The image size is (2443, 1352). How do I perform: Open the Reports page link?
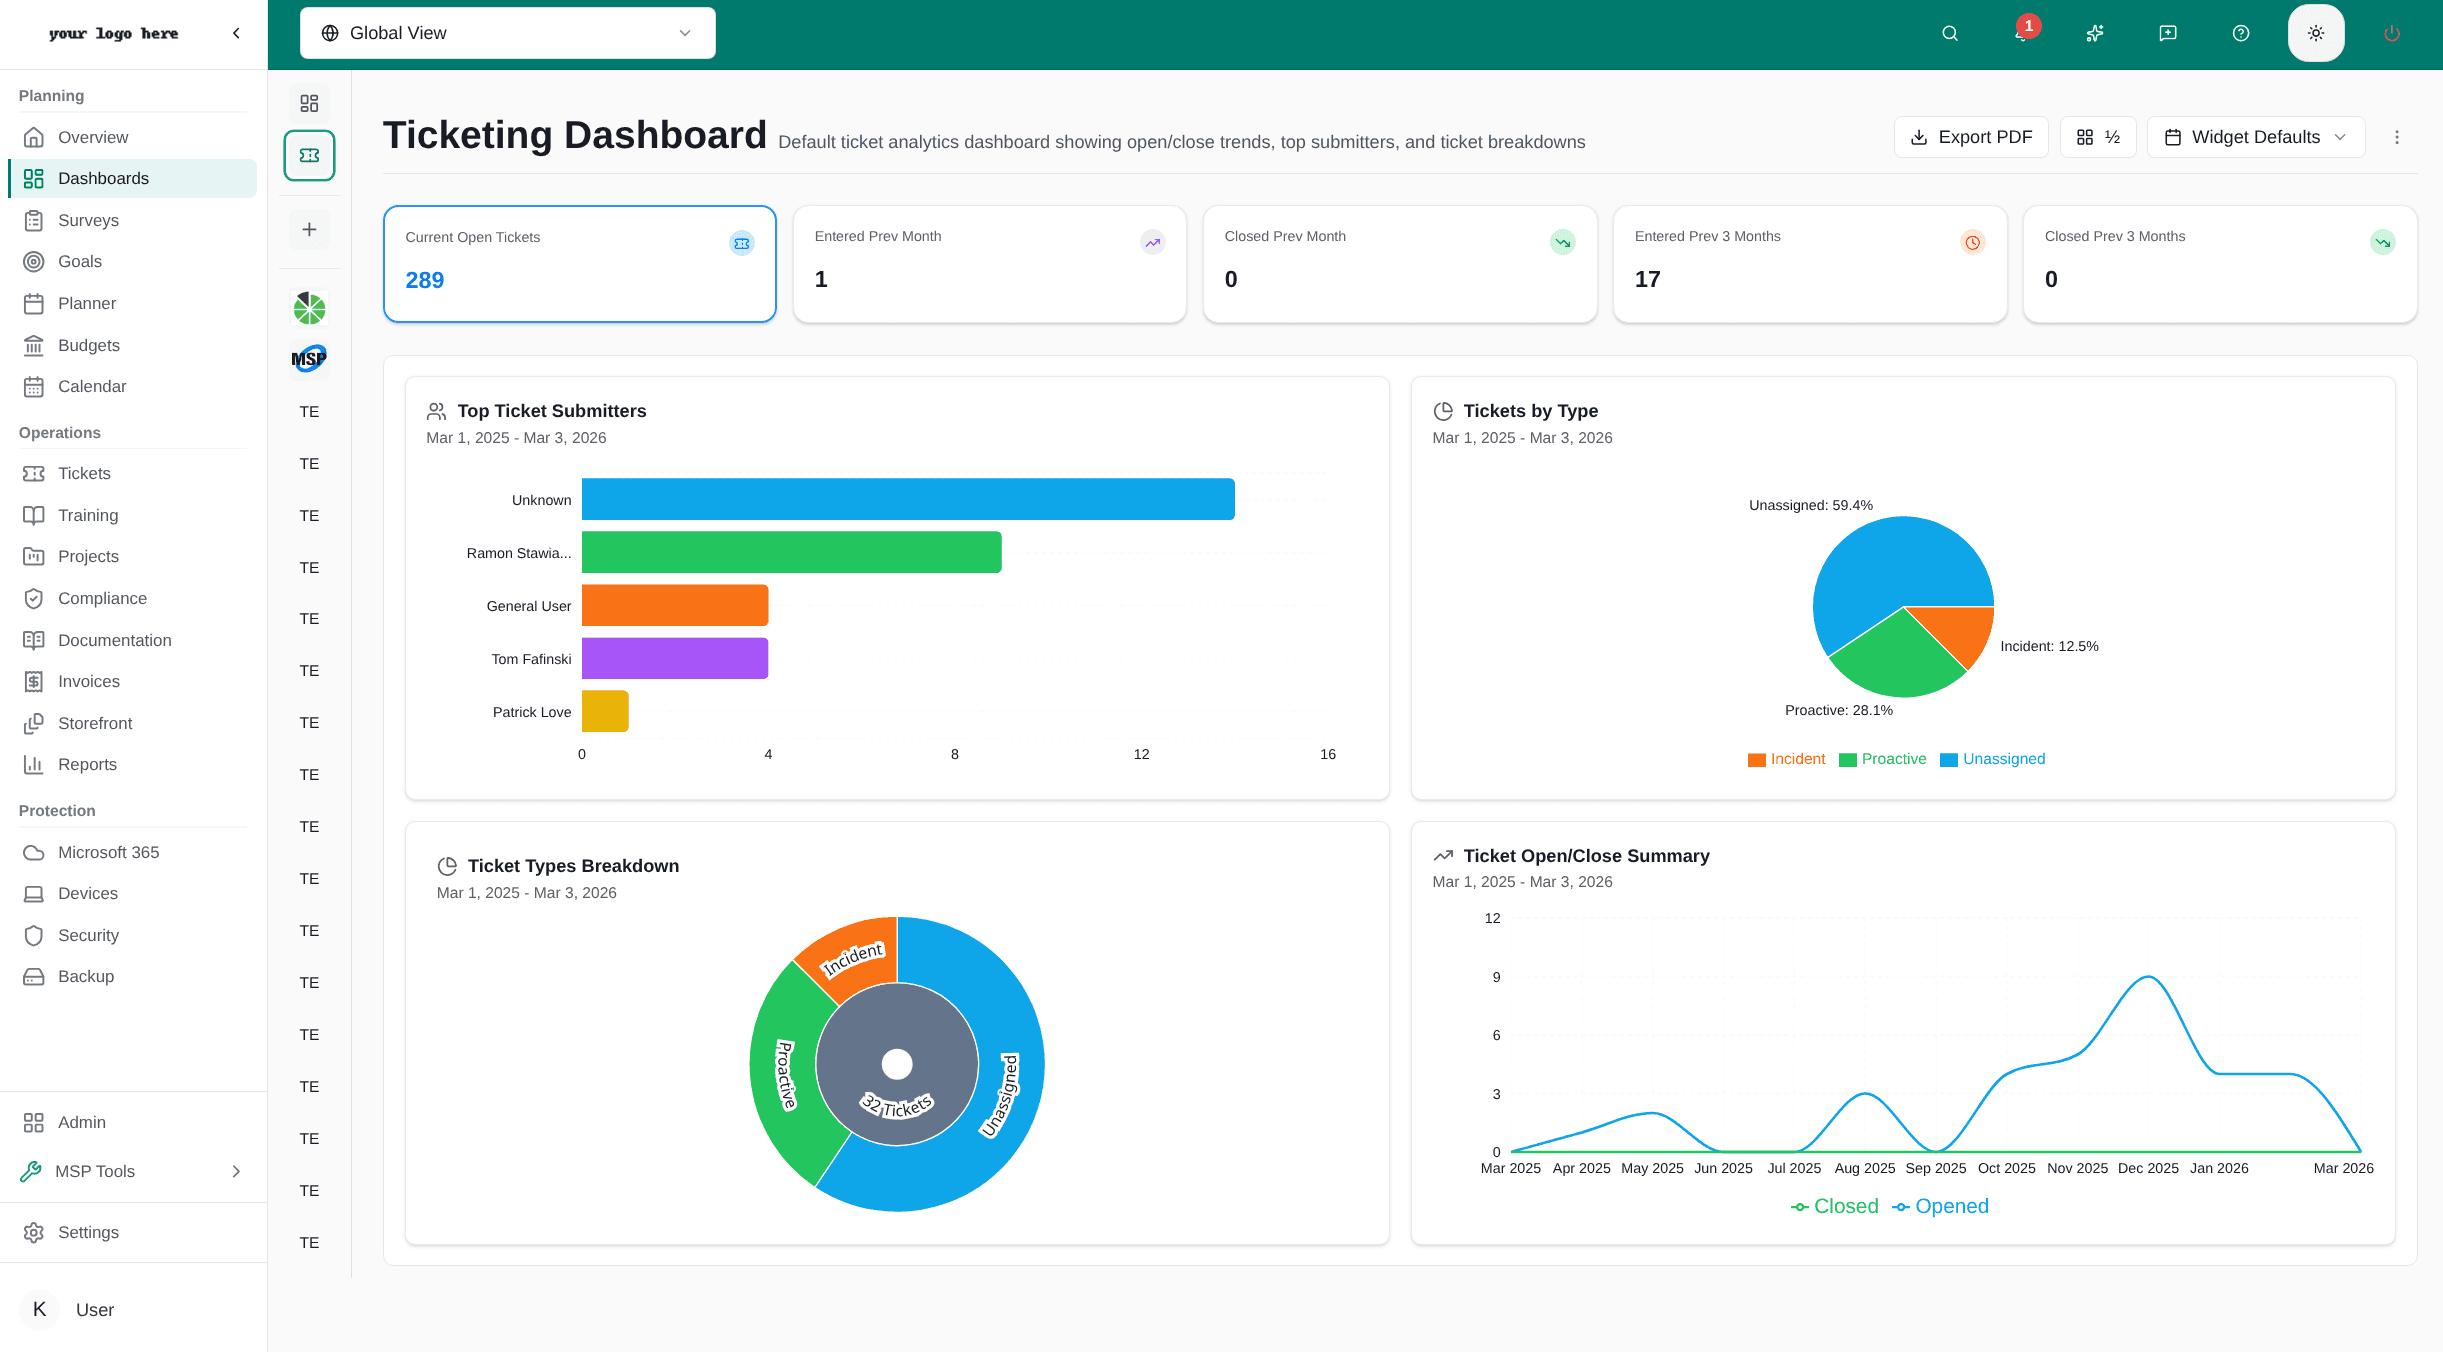86,764
